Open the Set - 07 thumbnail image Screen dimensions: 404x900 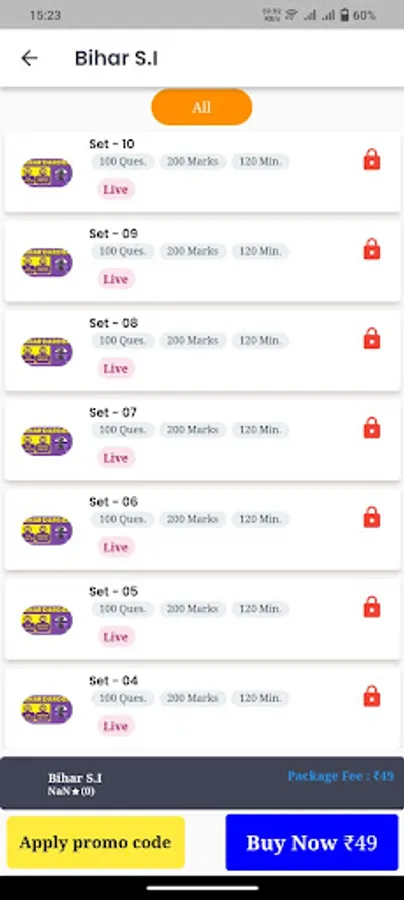point(47,441)
